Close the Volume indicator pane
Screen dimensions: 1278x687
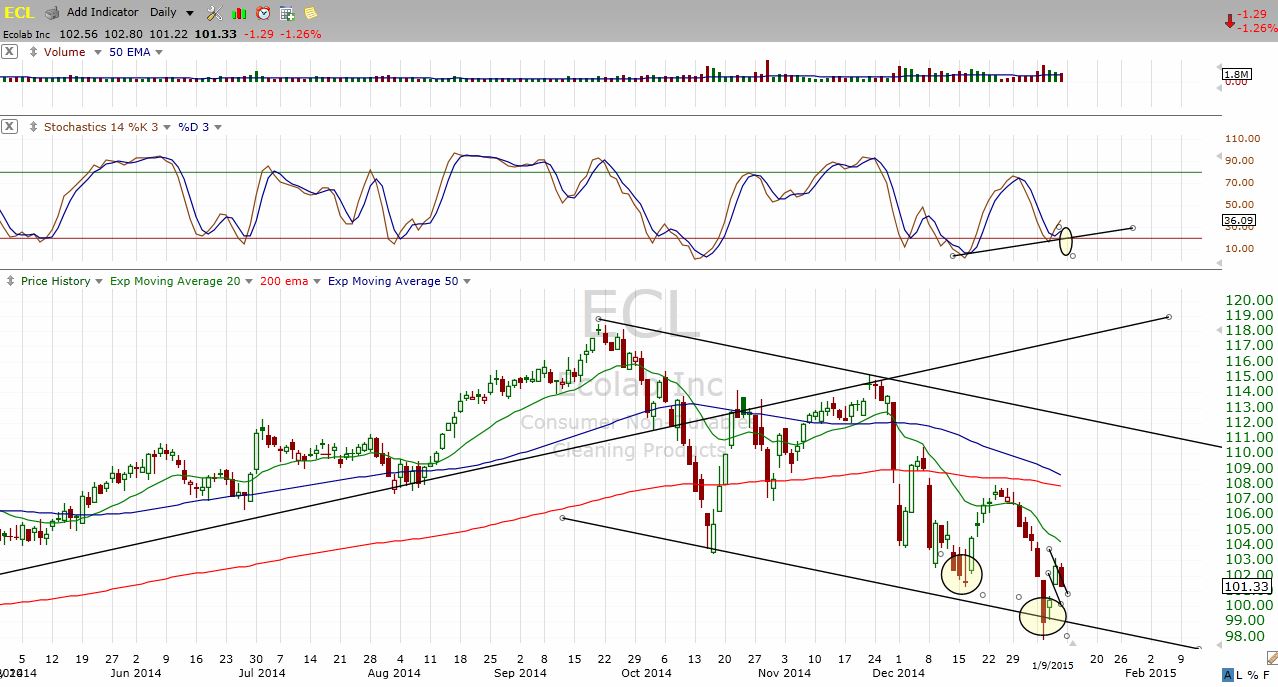[9, 52]
